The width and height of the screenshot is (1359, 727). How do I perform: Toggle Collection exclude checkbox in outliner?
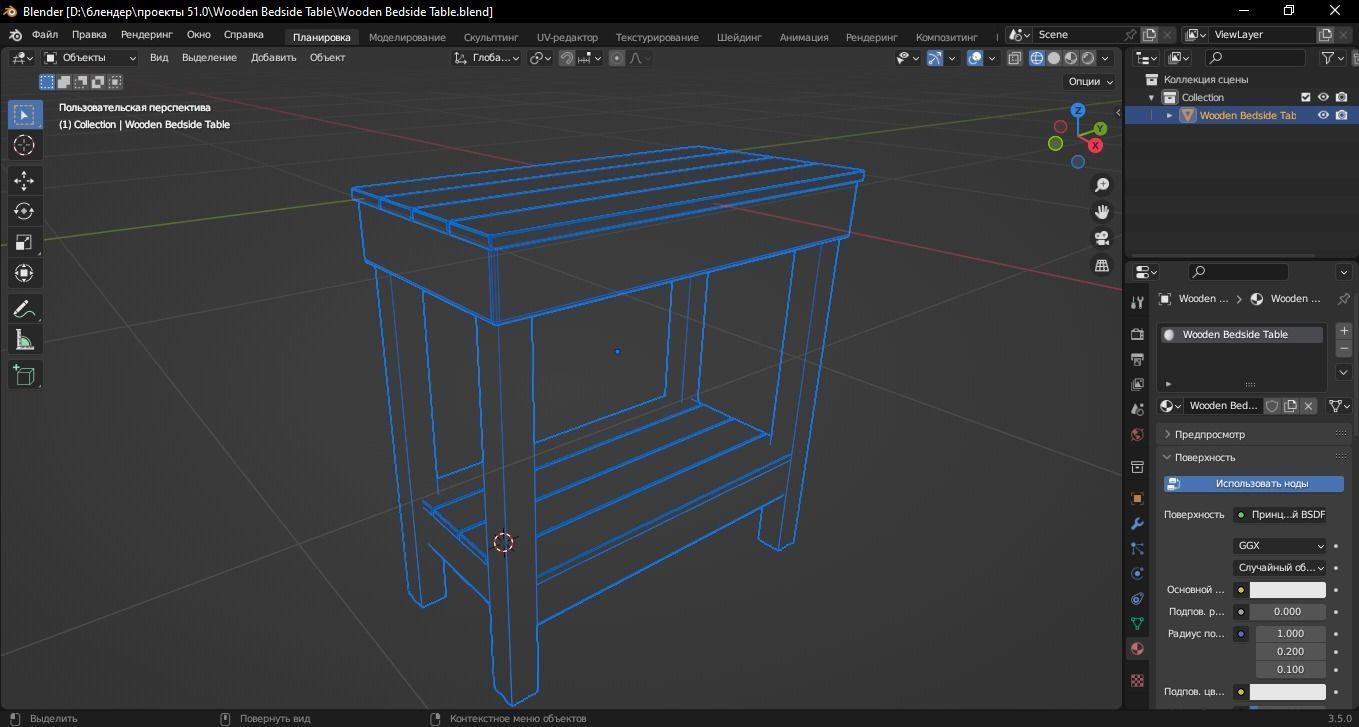coord(1305,97)
